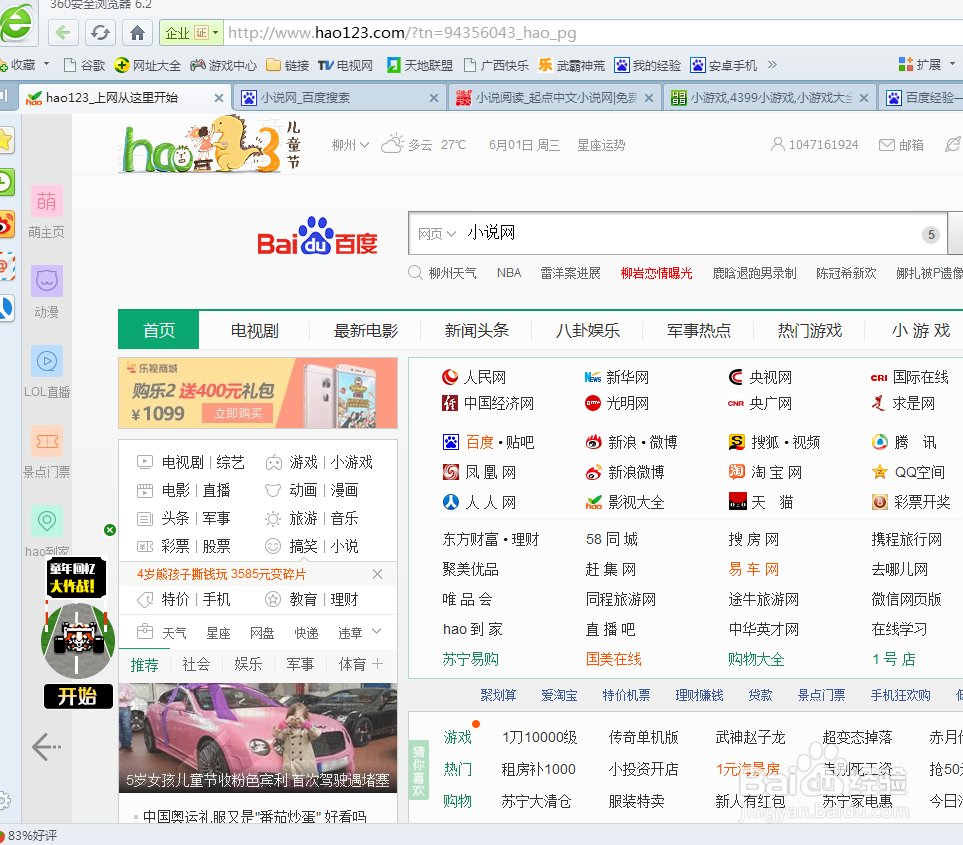Switch to 小说阅读_起点中文小说网 tab
This screenshot has width=963, height=845.
pyautogui.click(x=555, y=98)
